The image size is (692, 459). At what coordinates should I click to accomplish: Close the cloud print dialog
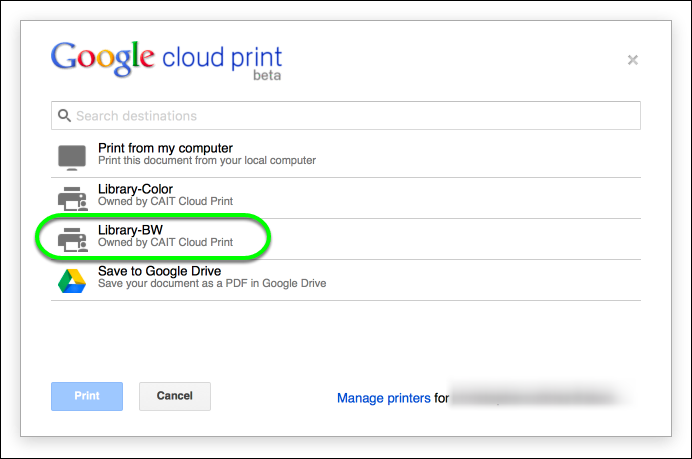pos(633,60)
